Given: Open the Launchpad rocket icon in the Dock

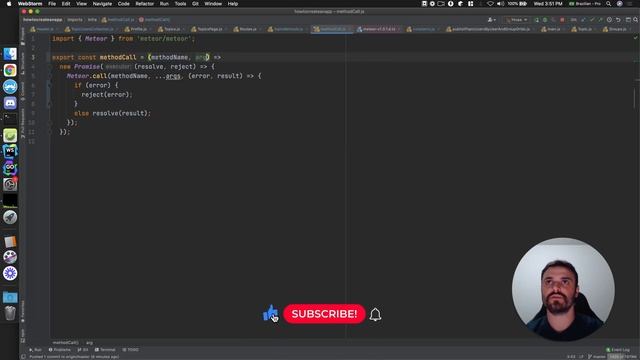Looking at the screenshot, I should click(10, 217).
